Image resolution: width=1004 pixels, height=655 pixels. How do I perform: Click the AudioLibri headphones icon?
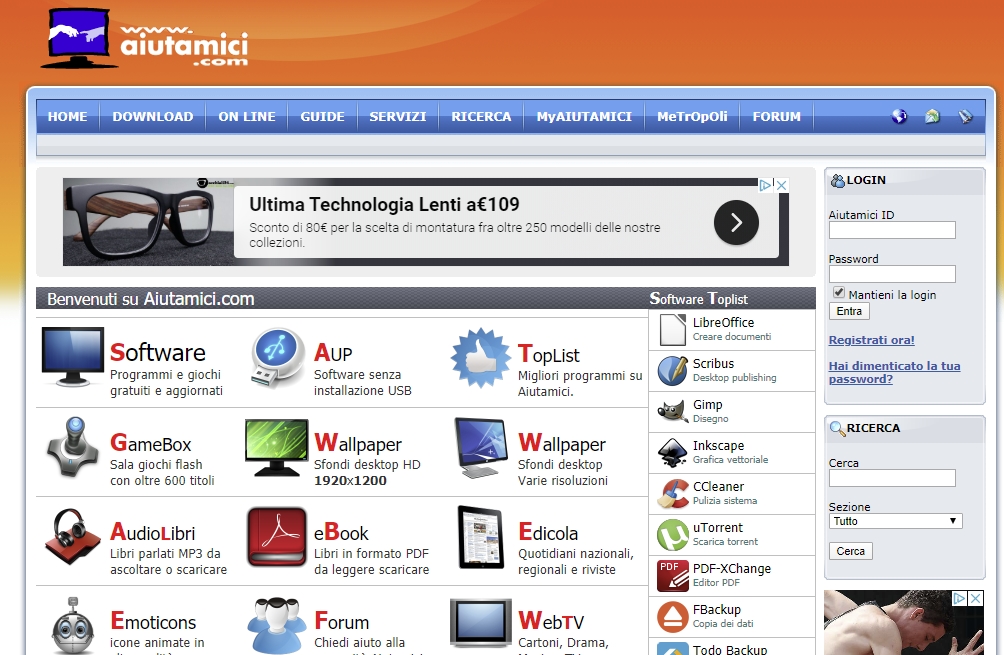coord(72,537)
